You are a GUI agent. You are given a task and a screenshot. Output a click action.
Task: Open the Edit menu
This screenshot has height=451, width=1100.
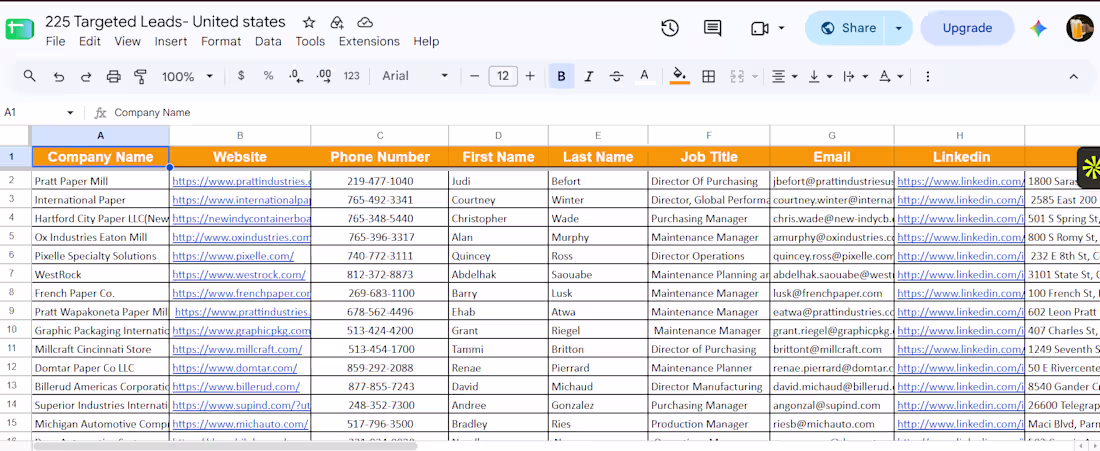pyautogui.click(x=90, y=41)
